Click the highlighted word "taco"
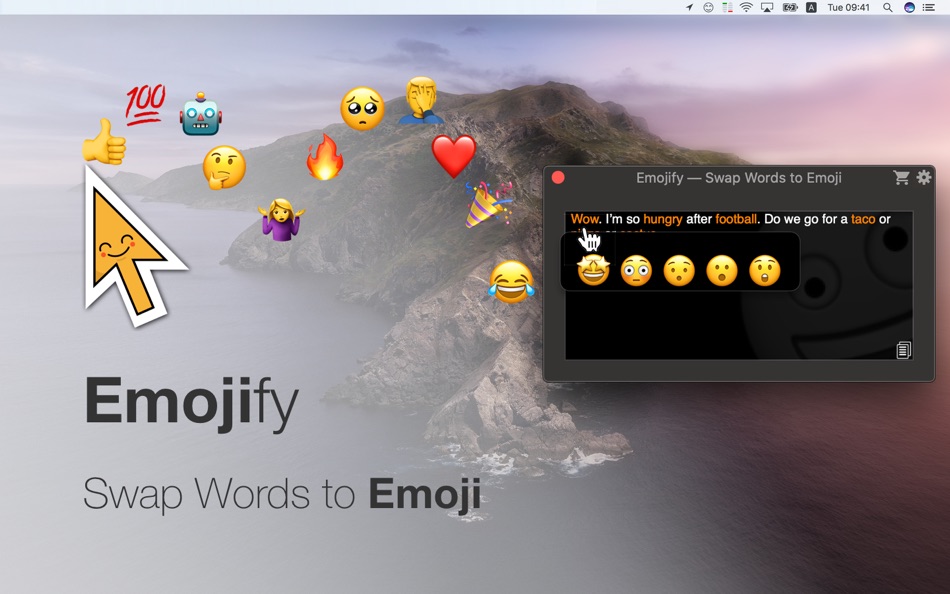Image resolution: width=950 pixels, height=594 pixels. (863, 219)
